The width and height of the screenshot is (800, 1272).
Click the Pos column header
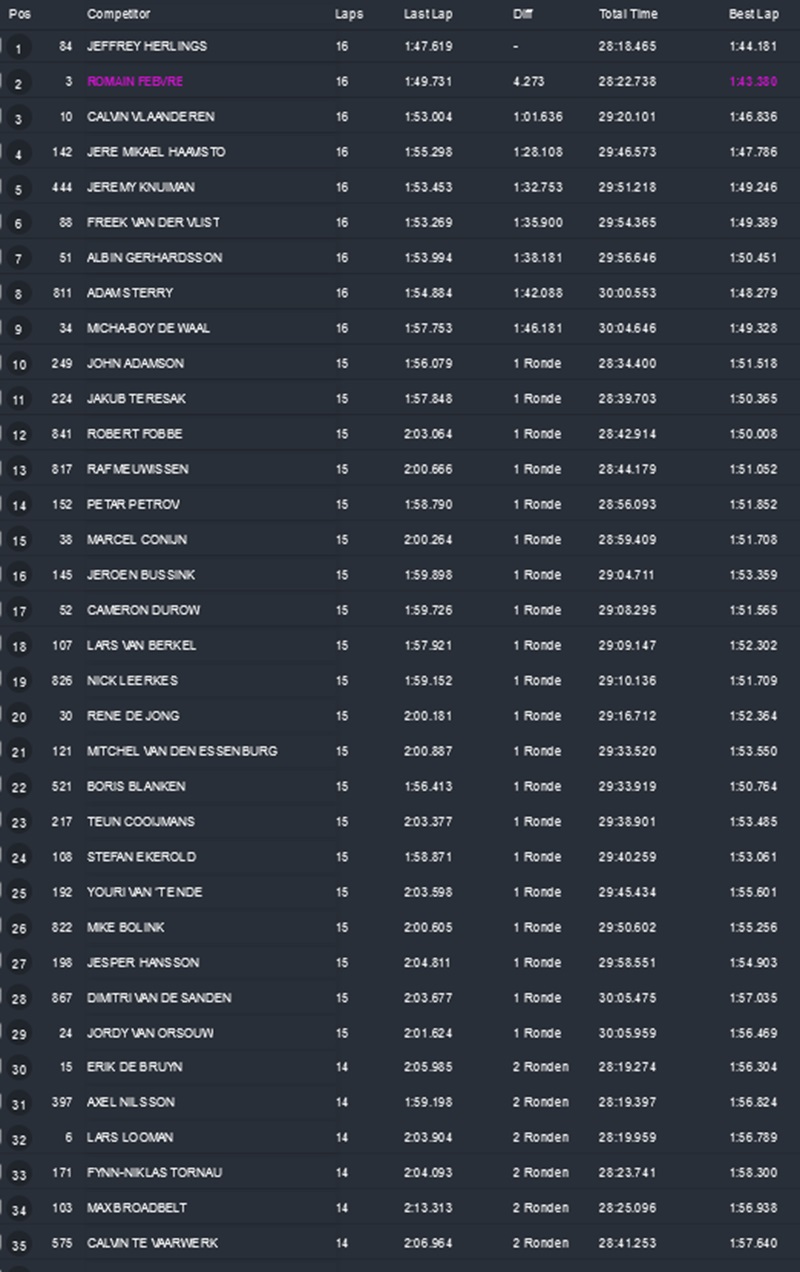18,15
